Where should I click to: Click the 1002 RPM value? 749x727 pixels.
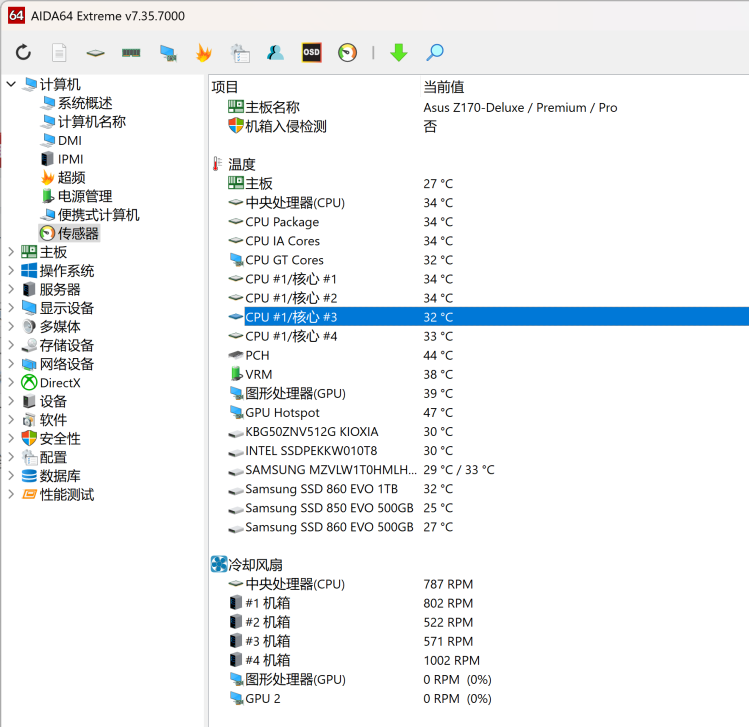coord(451,660)
